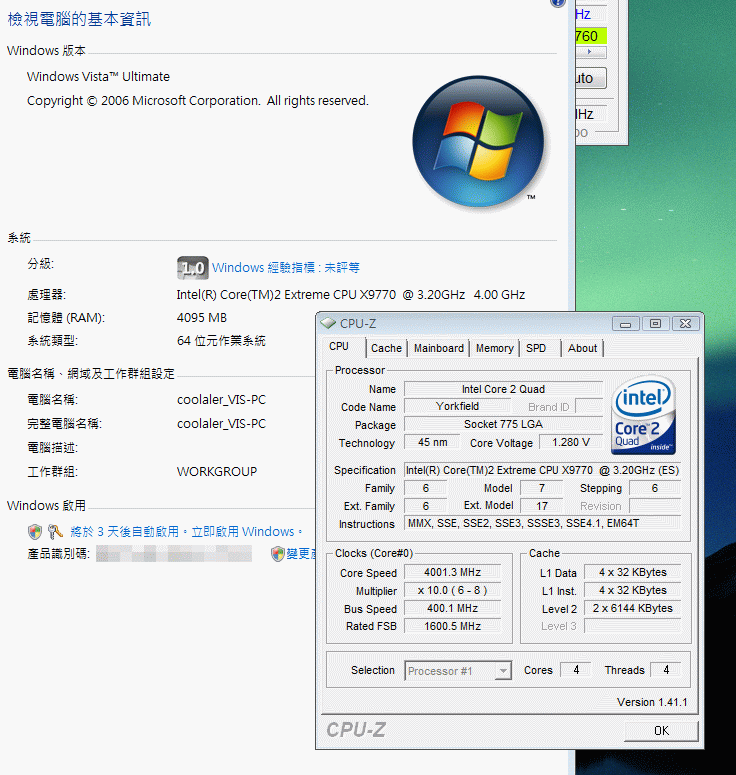
Task: Click the L1 Inst. cache value
Action: [x=632, y=590]
